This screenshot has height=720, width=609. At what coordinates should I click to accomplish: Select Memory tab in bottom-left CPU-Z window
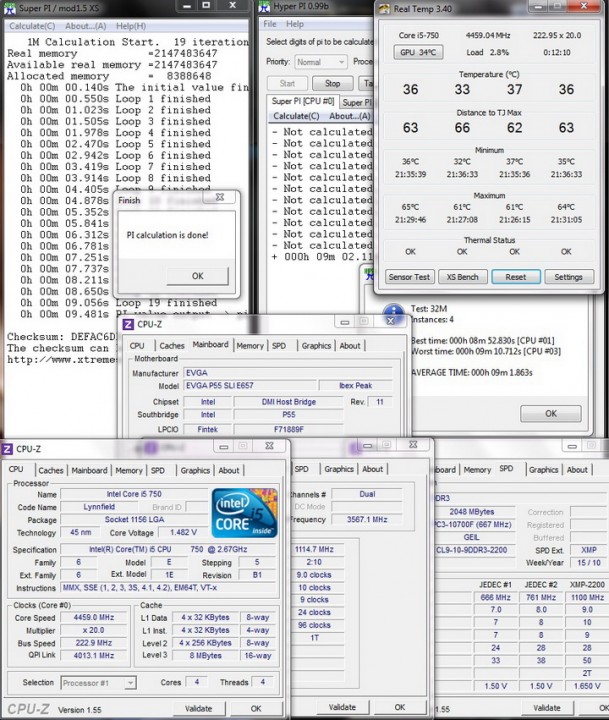coord(129,470)
